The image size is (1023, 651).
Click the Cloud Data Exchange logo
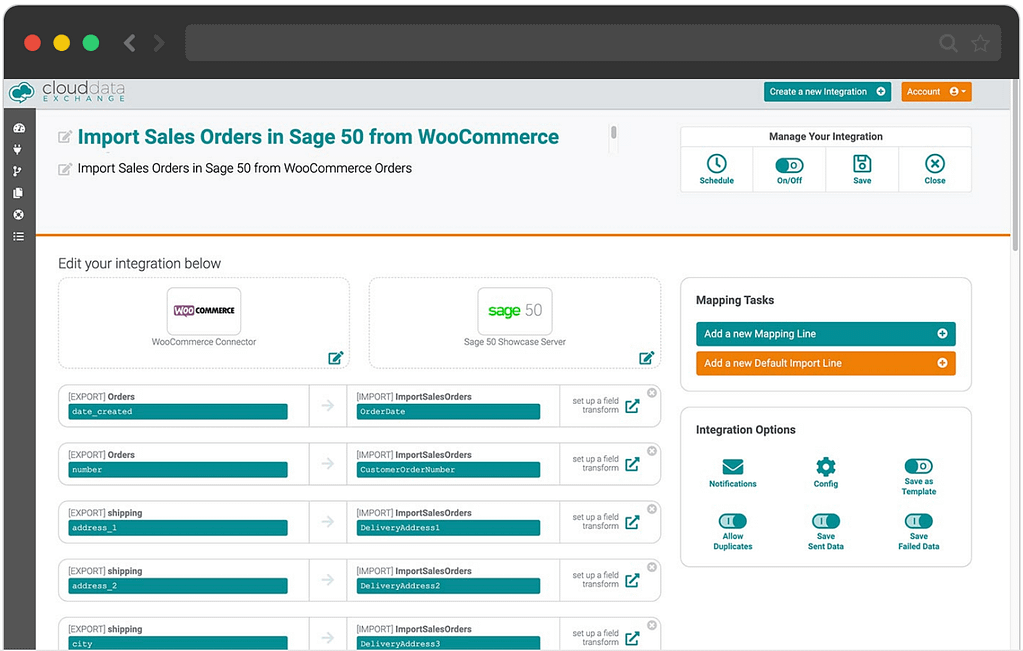point(67,92)
